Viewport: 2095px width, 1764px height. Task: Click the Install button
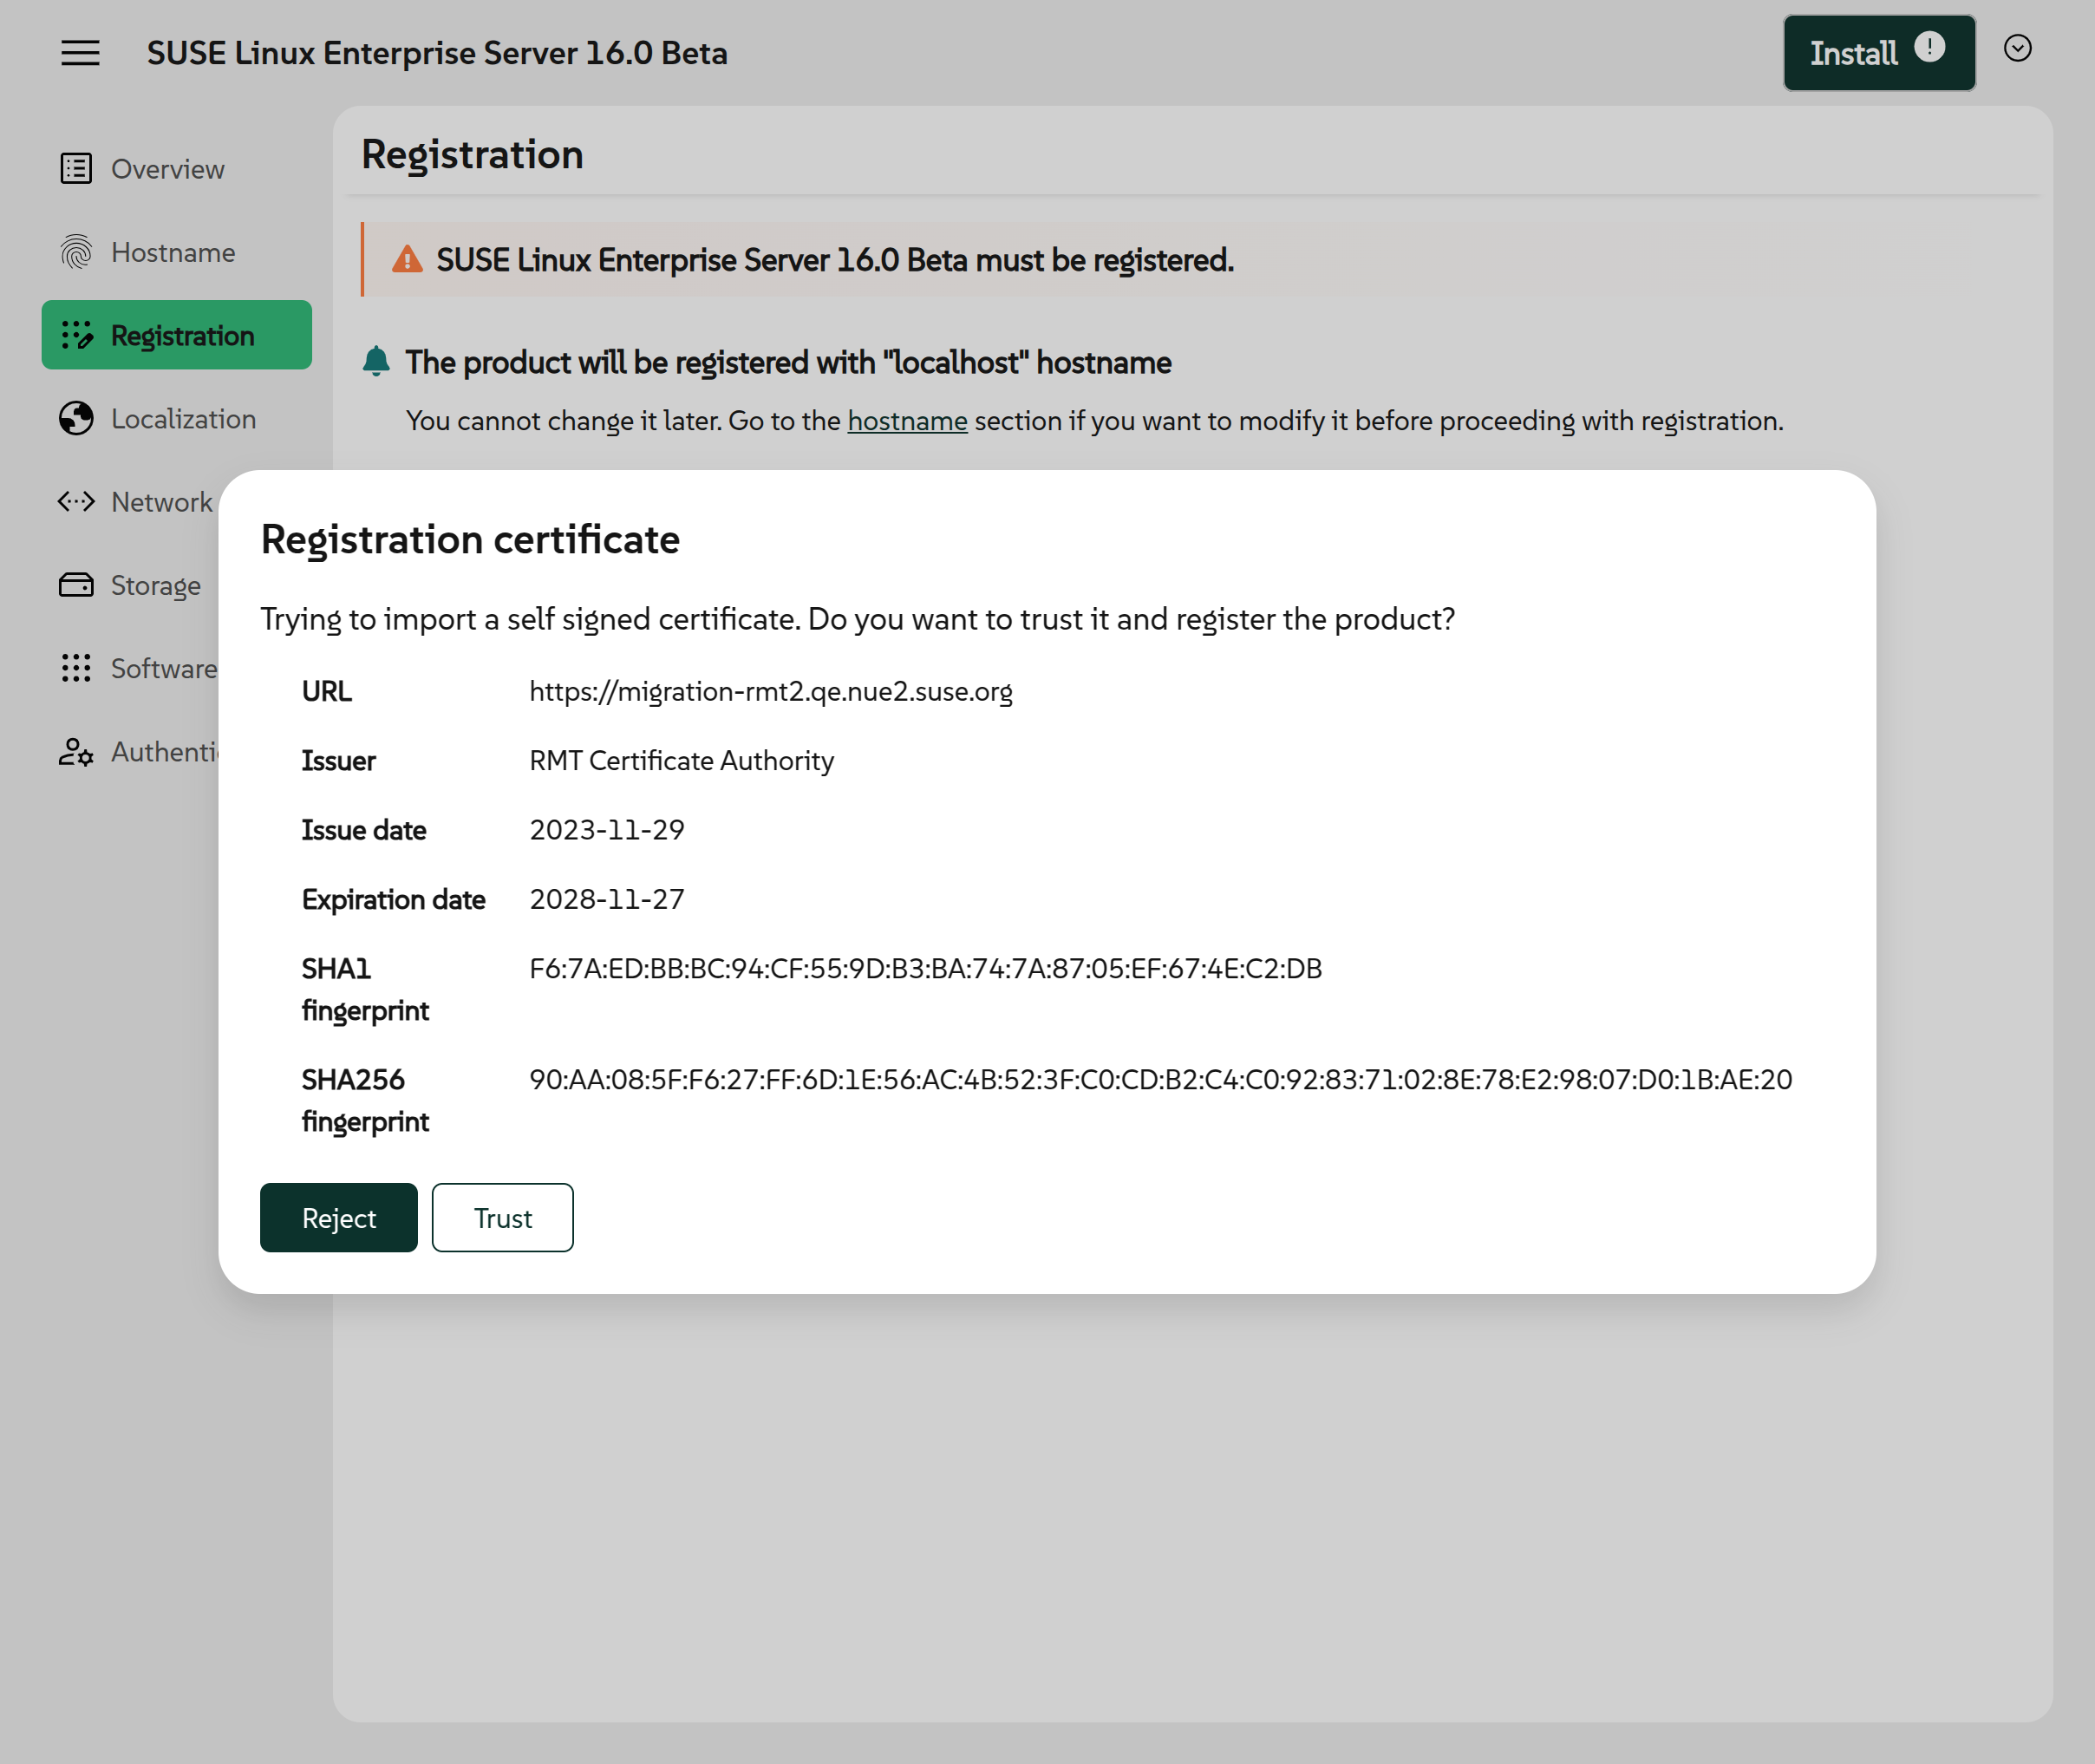1879,53
